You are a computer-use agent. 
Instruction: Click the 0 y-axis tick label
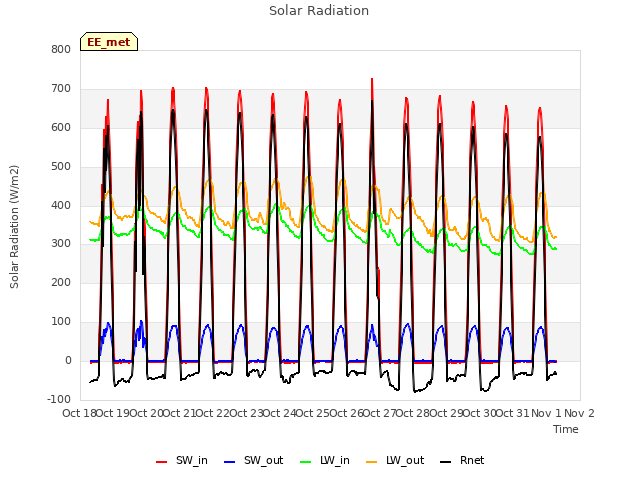[68, 360]
